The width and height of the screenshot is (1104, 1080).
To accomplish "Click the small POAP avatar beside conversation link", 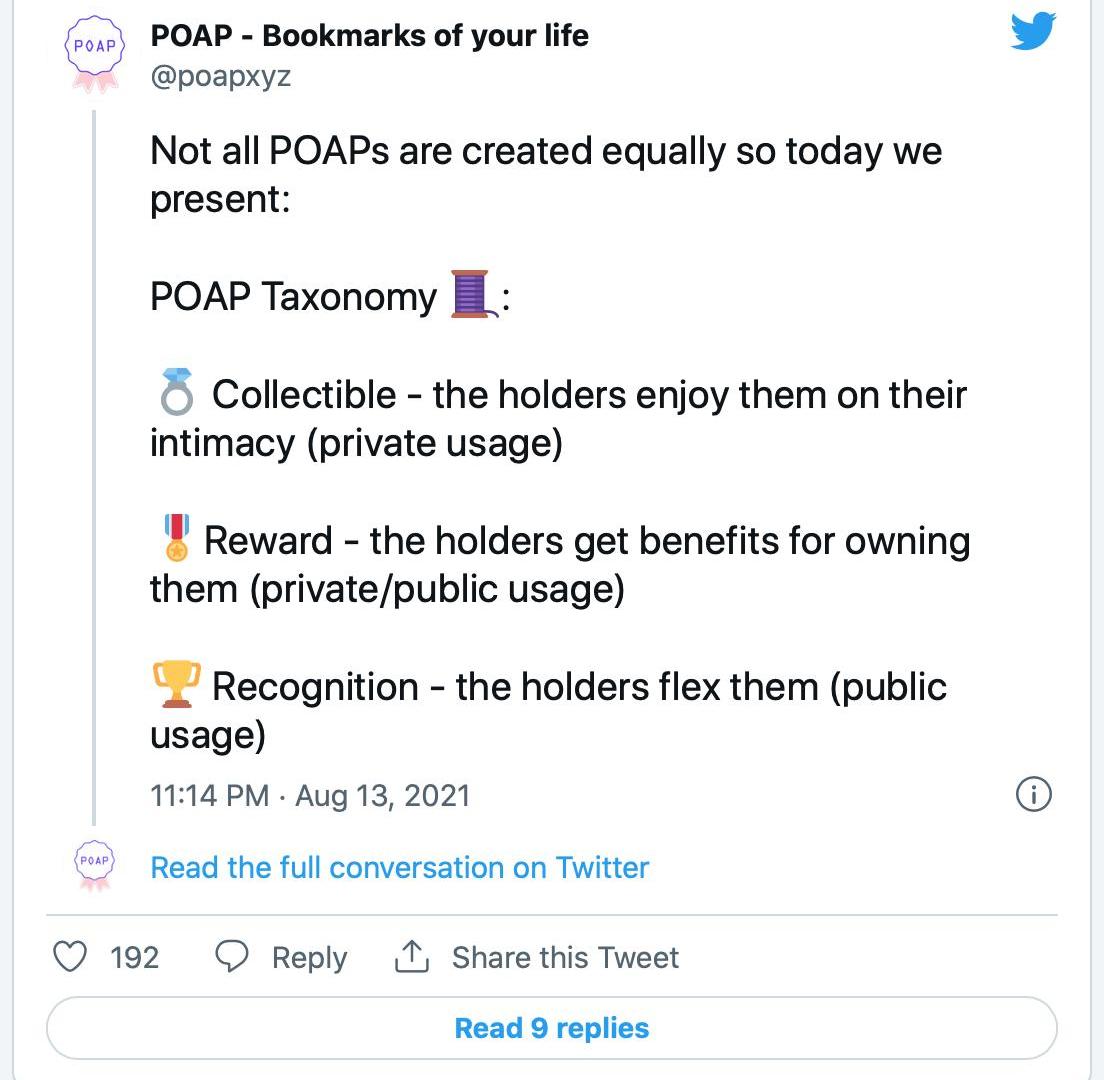I will (x=95, y=865).
